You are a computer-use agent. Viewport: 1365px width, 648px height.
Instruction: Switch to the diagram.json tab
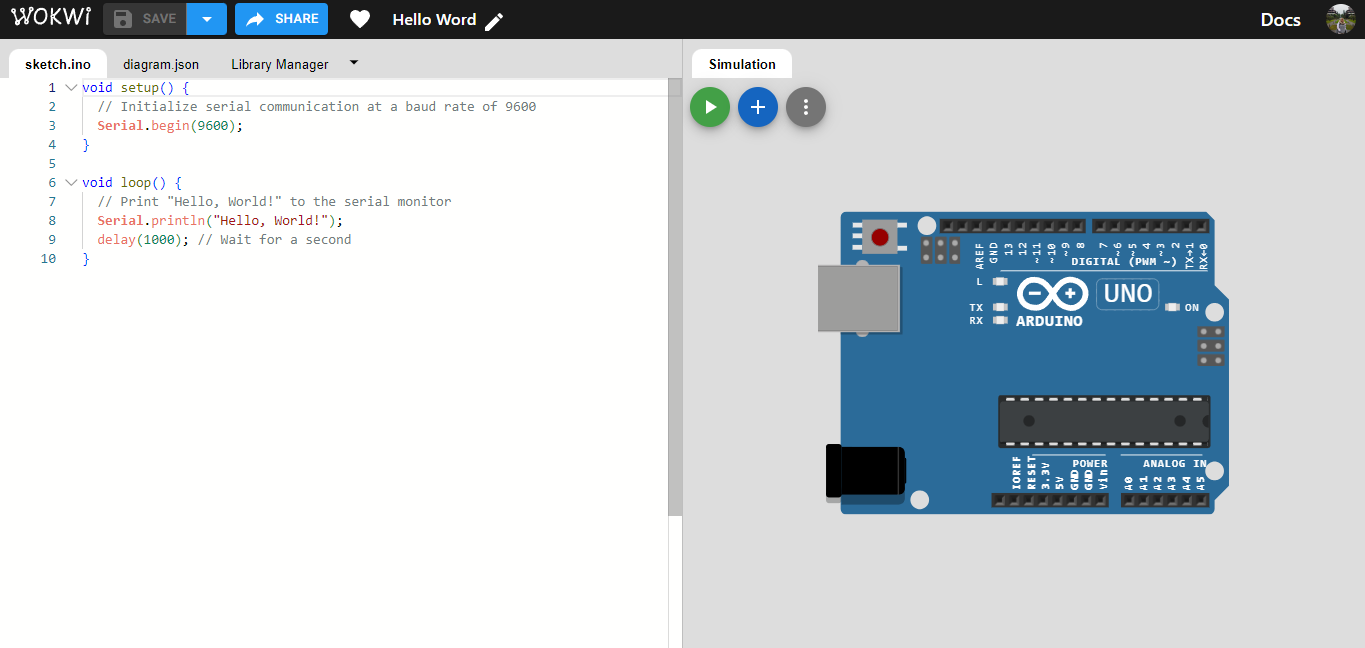coord(161,64)
